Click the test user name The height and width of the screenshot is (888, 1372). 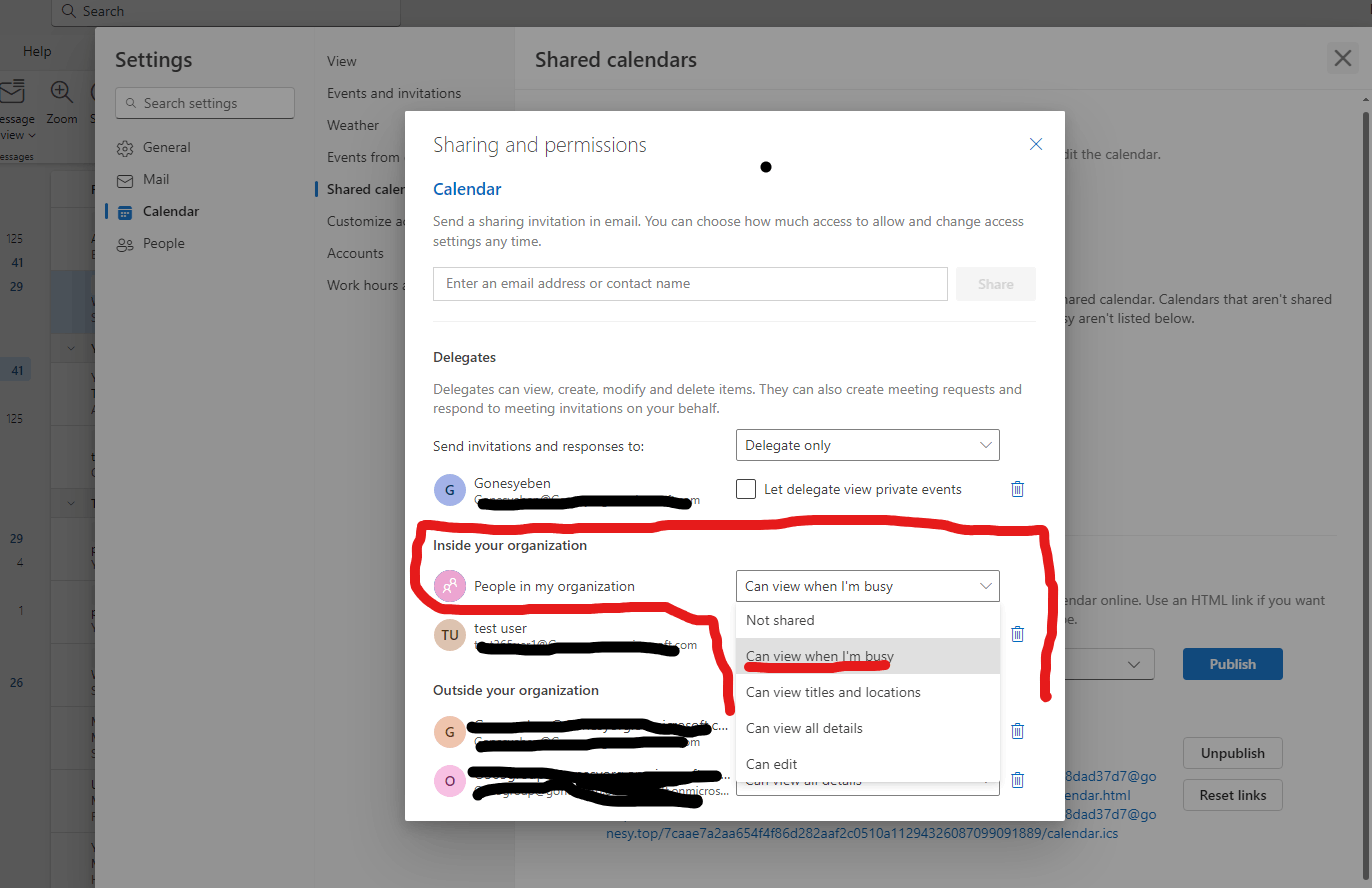click(500, 628)
